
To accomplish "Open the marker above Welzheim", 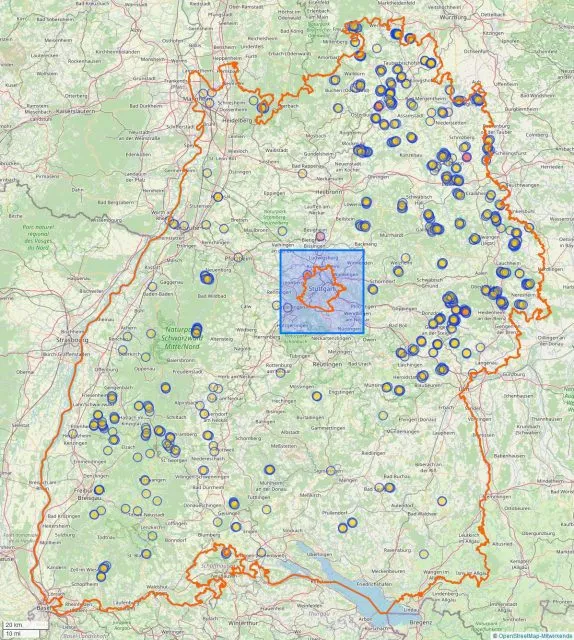I will (x=405, y=258).
